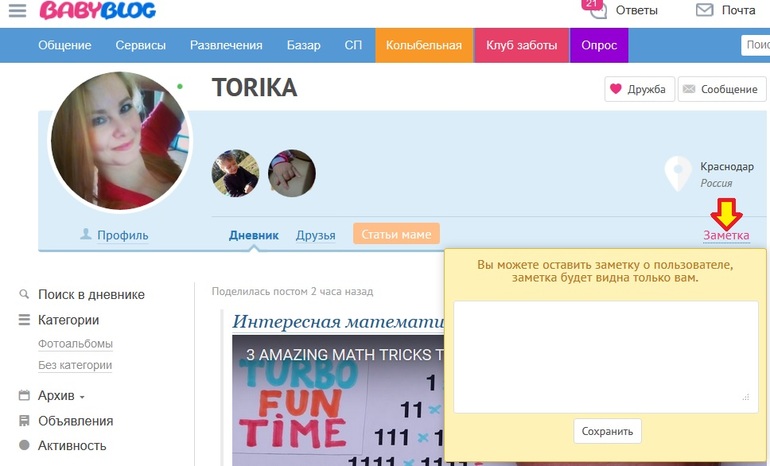Viewport: 770px width, 466px height.
Task: Open second friend avatar thumbnail
Action: 292,174
